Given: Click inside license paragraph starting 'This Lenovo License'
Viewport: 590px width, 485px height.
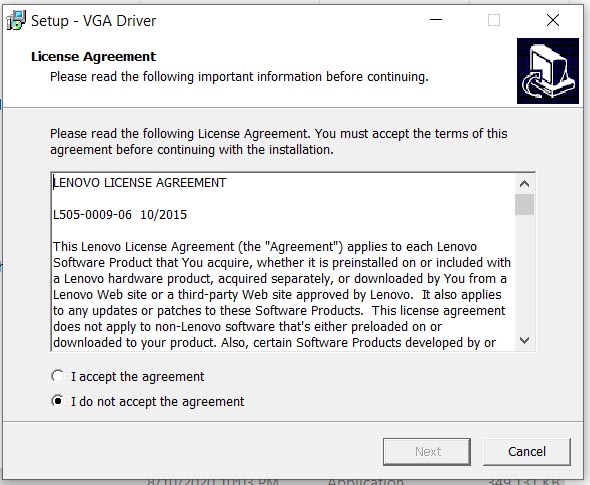Looking at the screenshot, I should (281, 295).
